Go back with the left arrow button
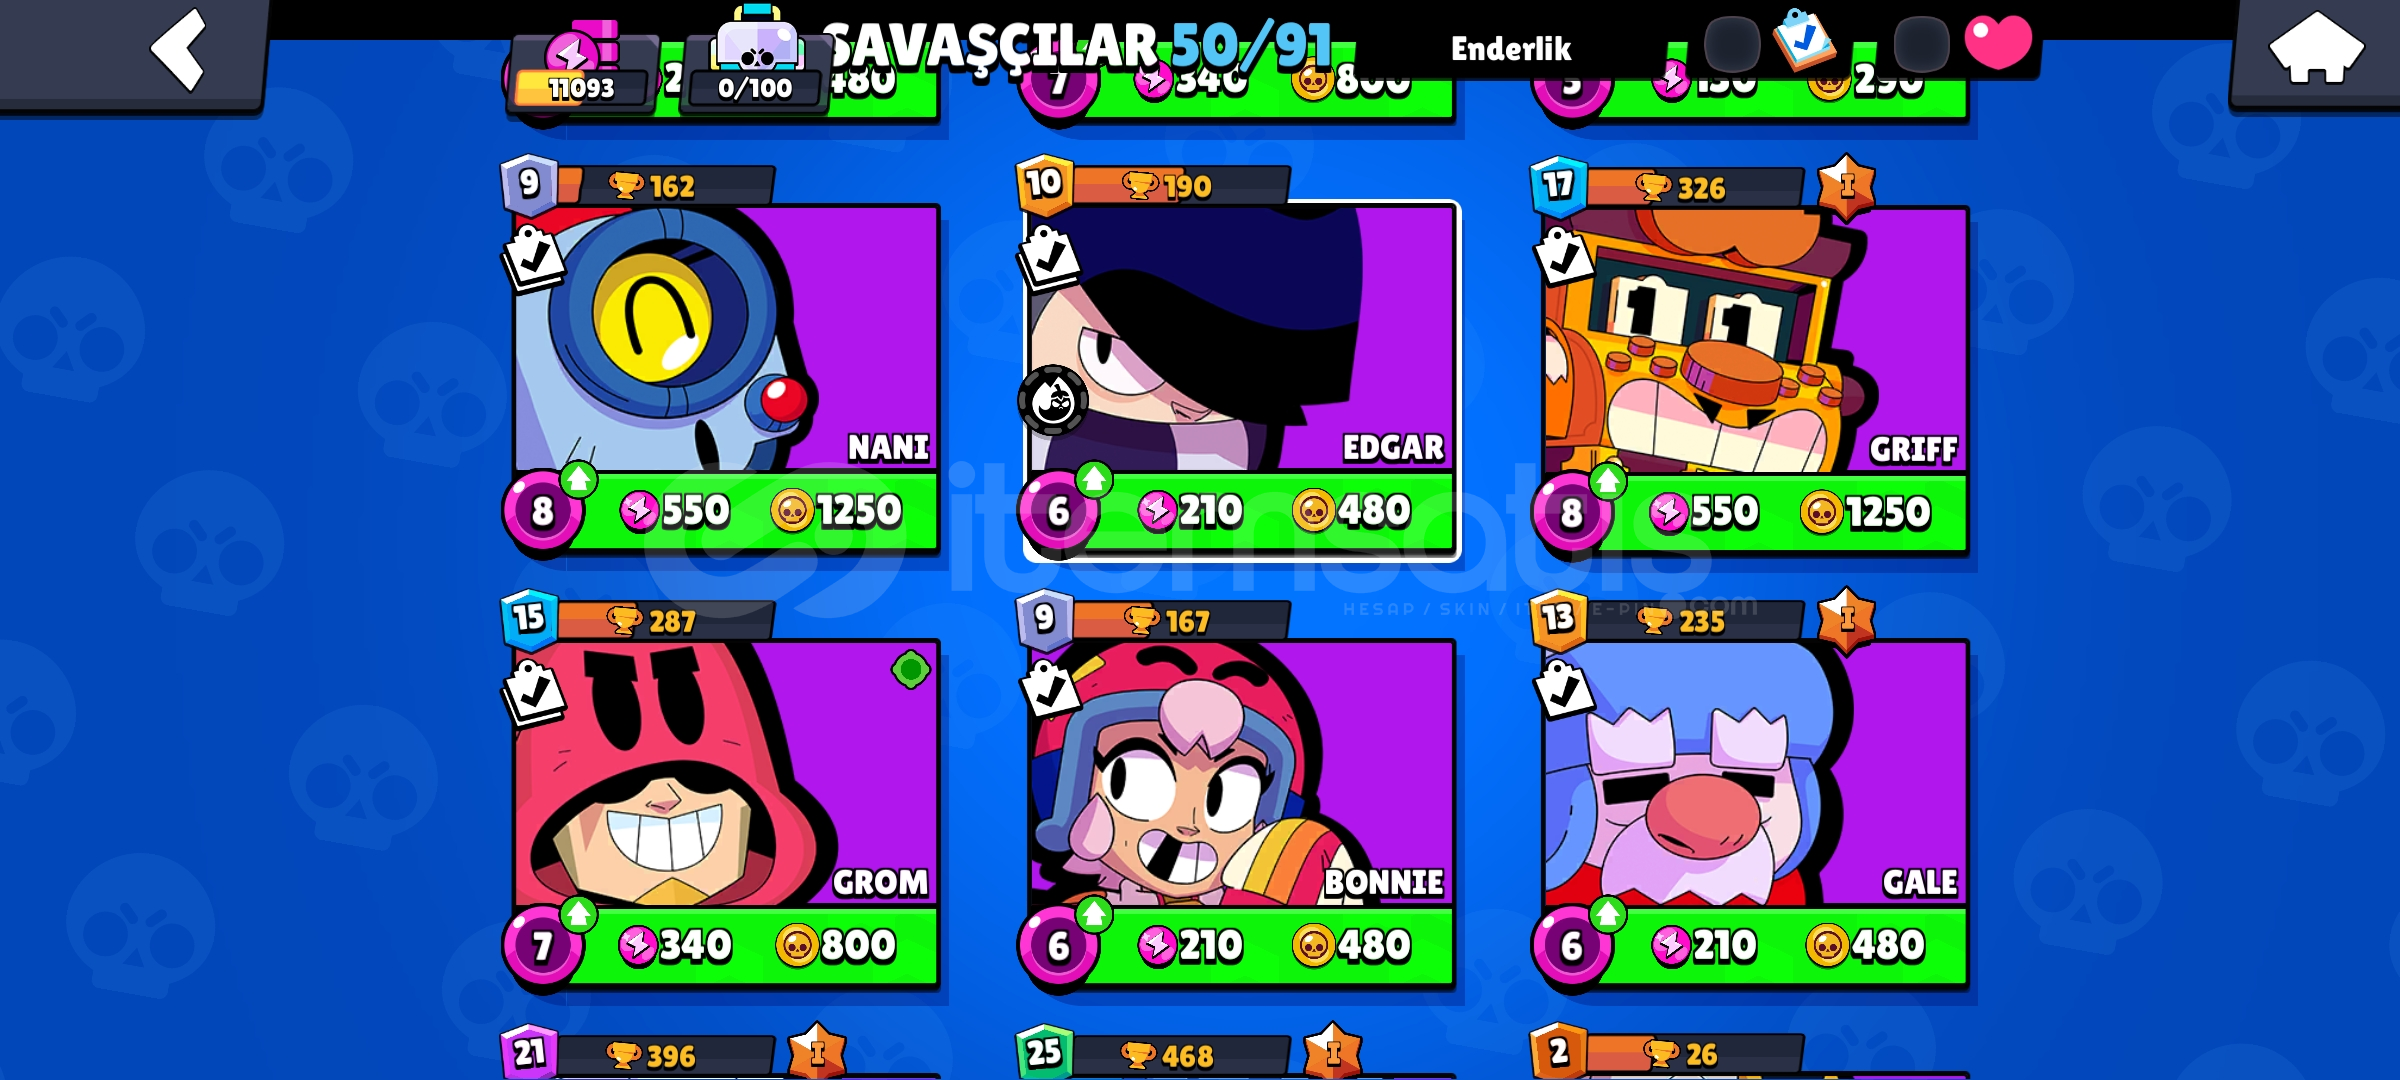The width and height of the screenshot is (2400, 1080). (x=178, y=48)
